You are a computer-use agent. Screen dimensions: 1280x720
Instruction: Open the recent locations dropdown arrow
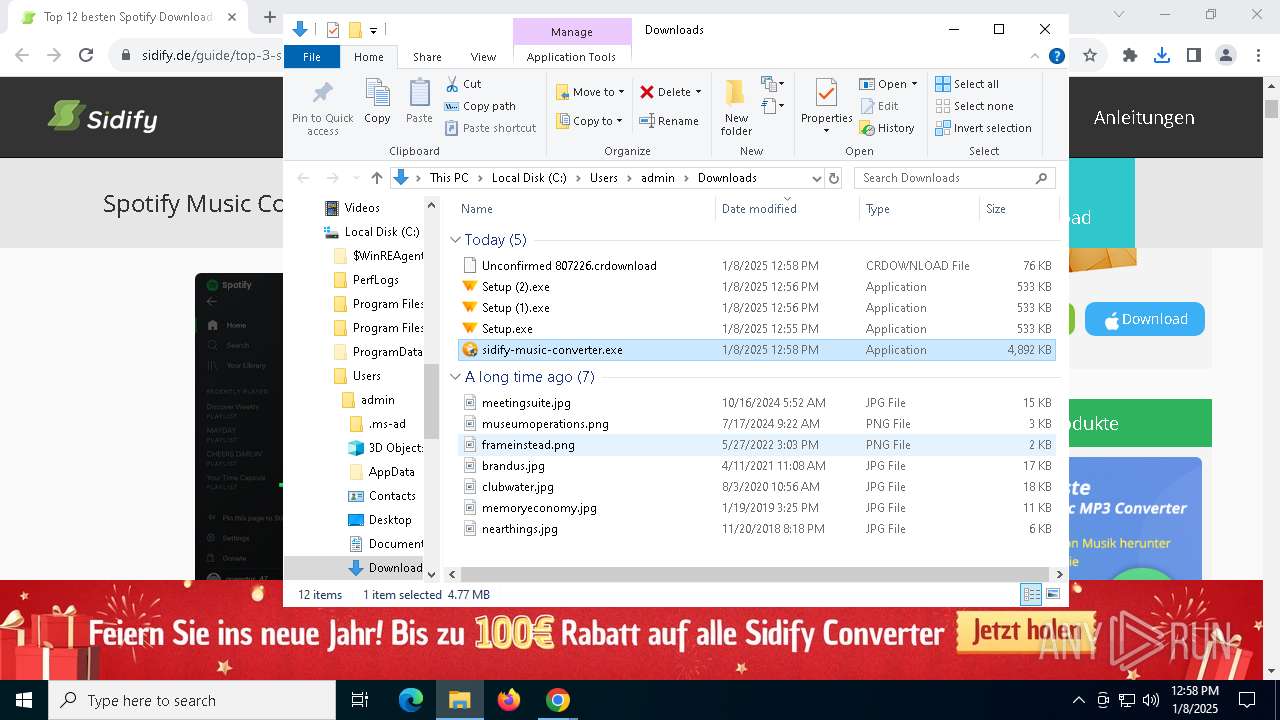pos(354,178)
